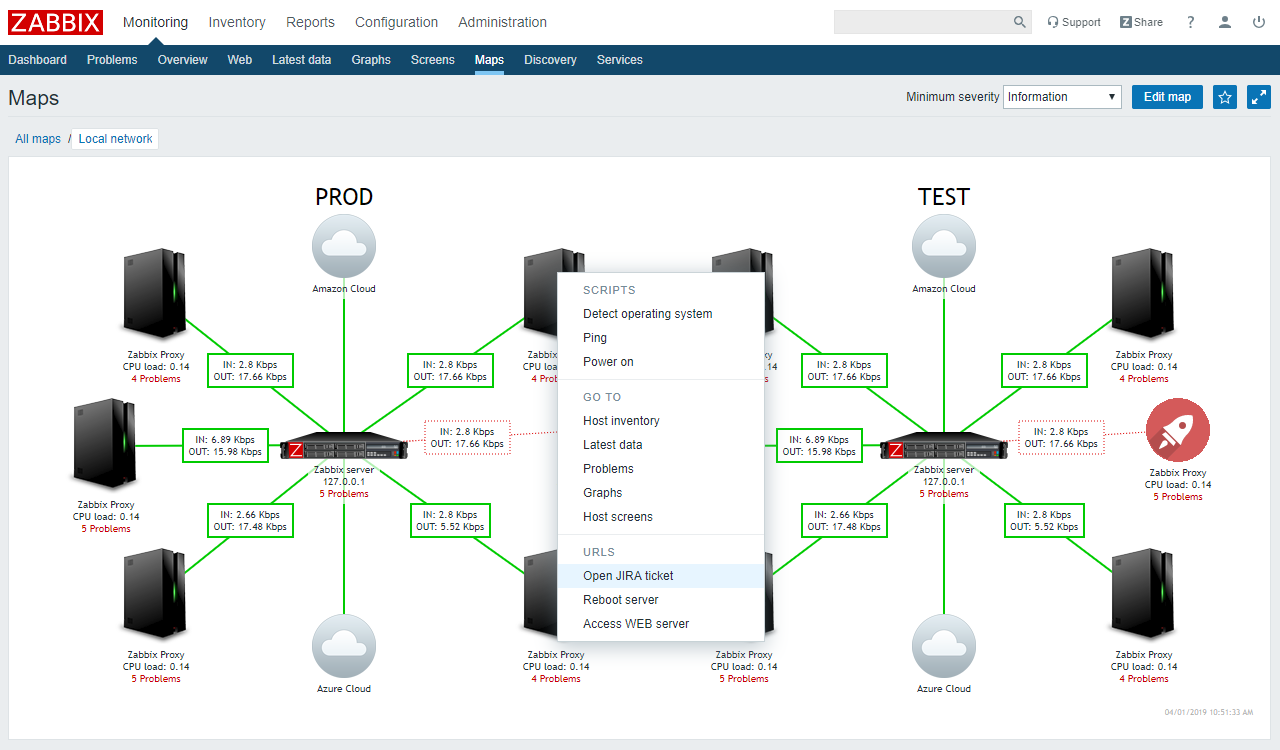Select TEST Azure Cloud icon
Viewport: 1280px width, 750px height.
click(x=944, y=646)
